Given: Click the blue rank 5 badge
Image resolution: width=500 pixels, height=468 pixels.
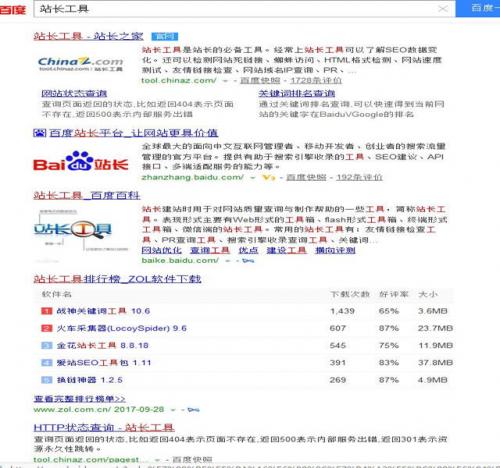Looking at the screenshot, I should tap(47, 380).
